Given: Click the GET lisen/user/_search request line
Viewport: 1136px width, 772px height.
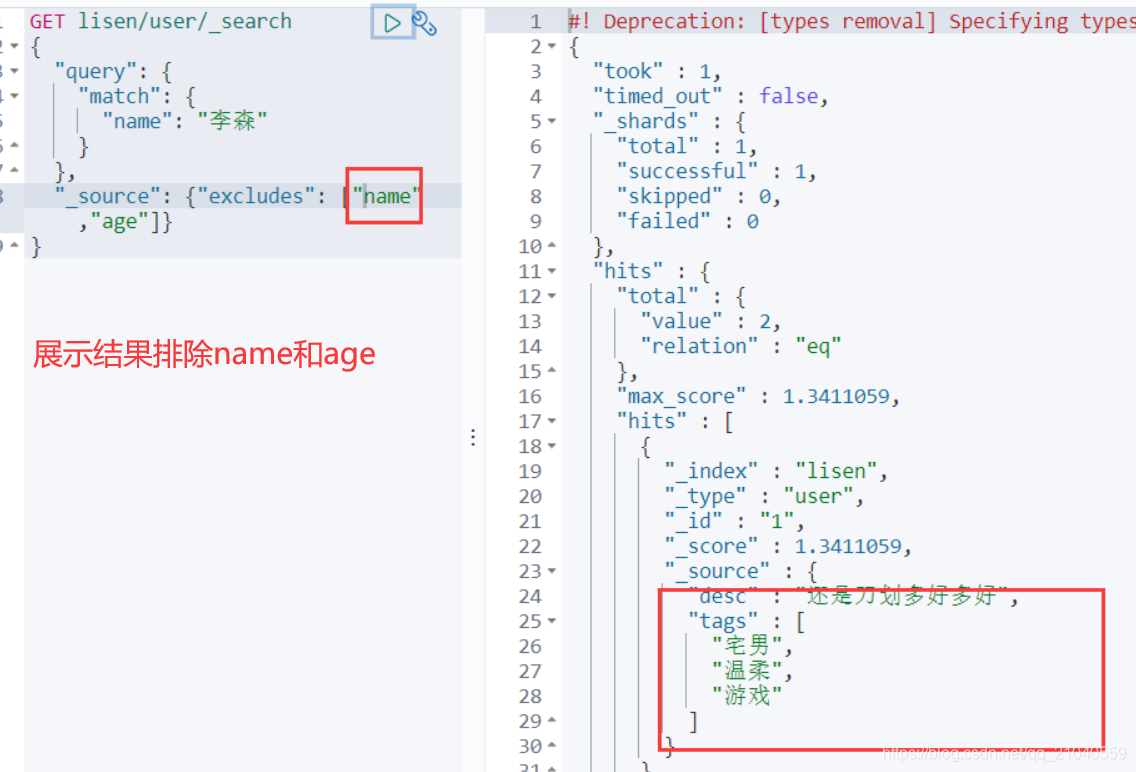Looking at the screenshot, I should pos(161,22).
